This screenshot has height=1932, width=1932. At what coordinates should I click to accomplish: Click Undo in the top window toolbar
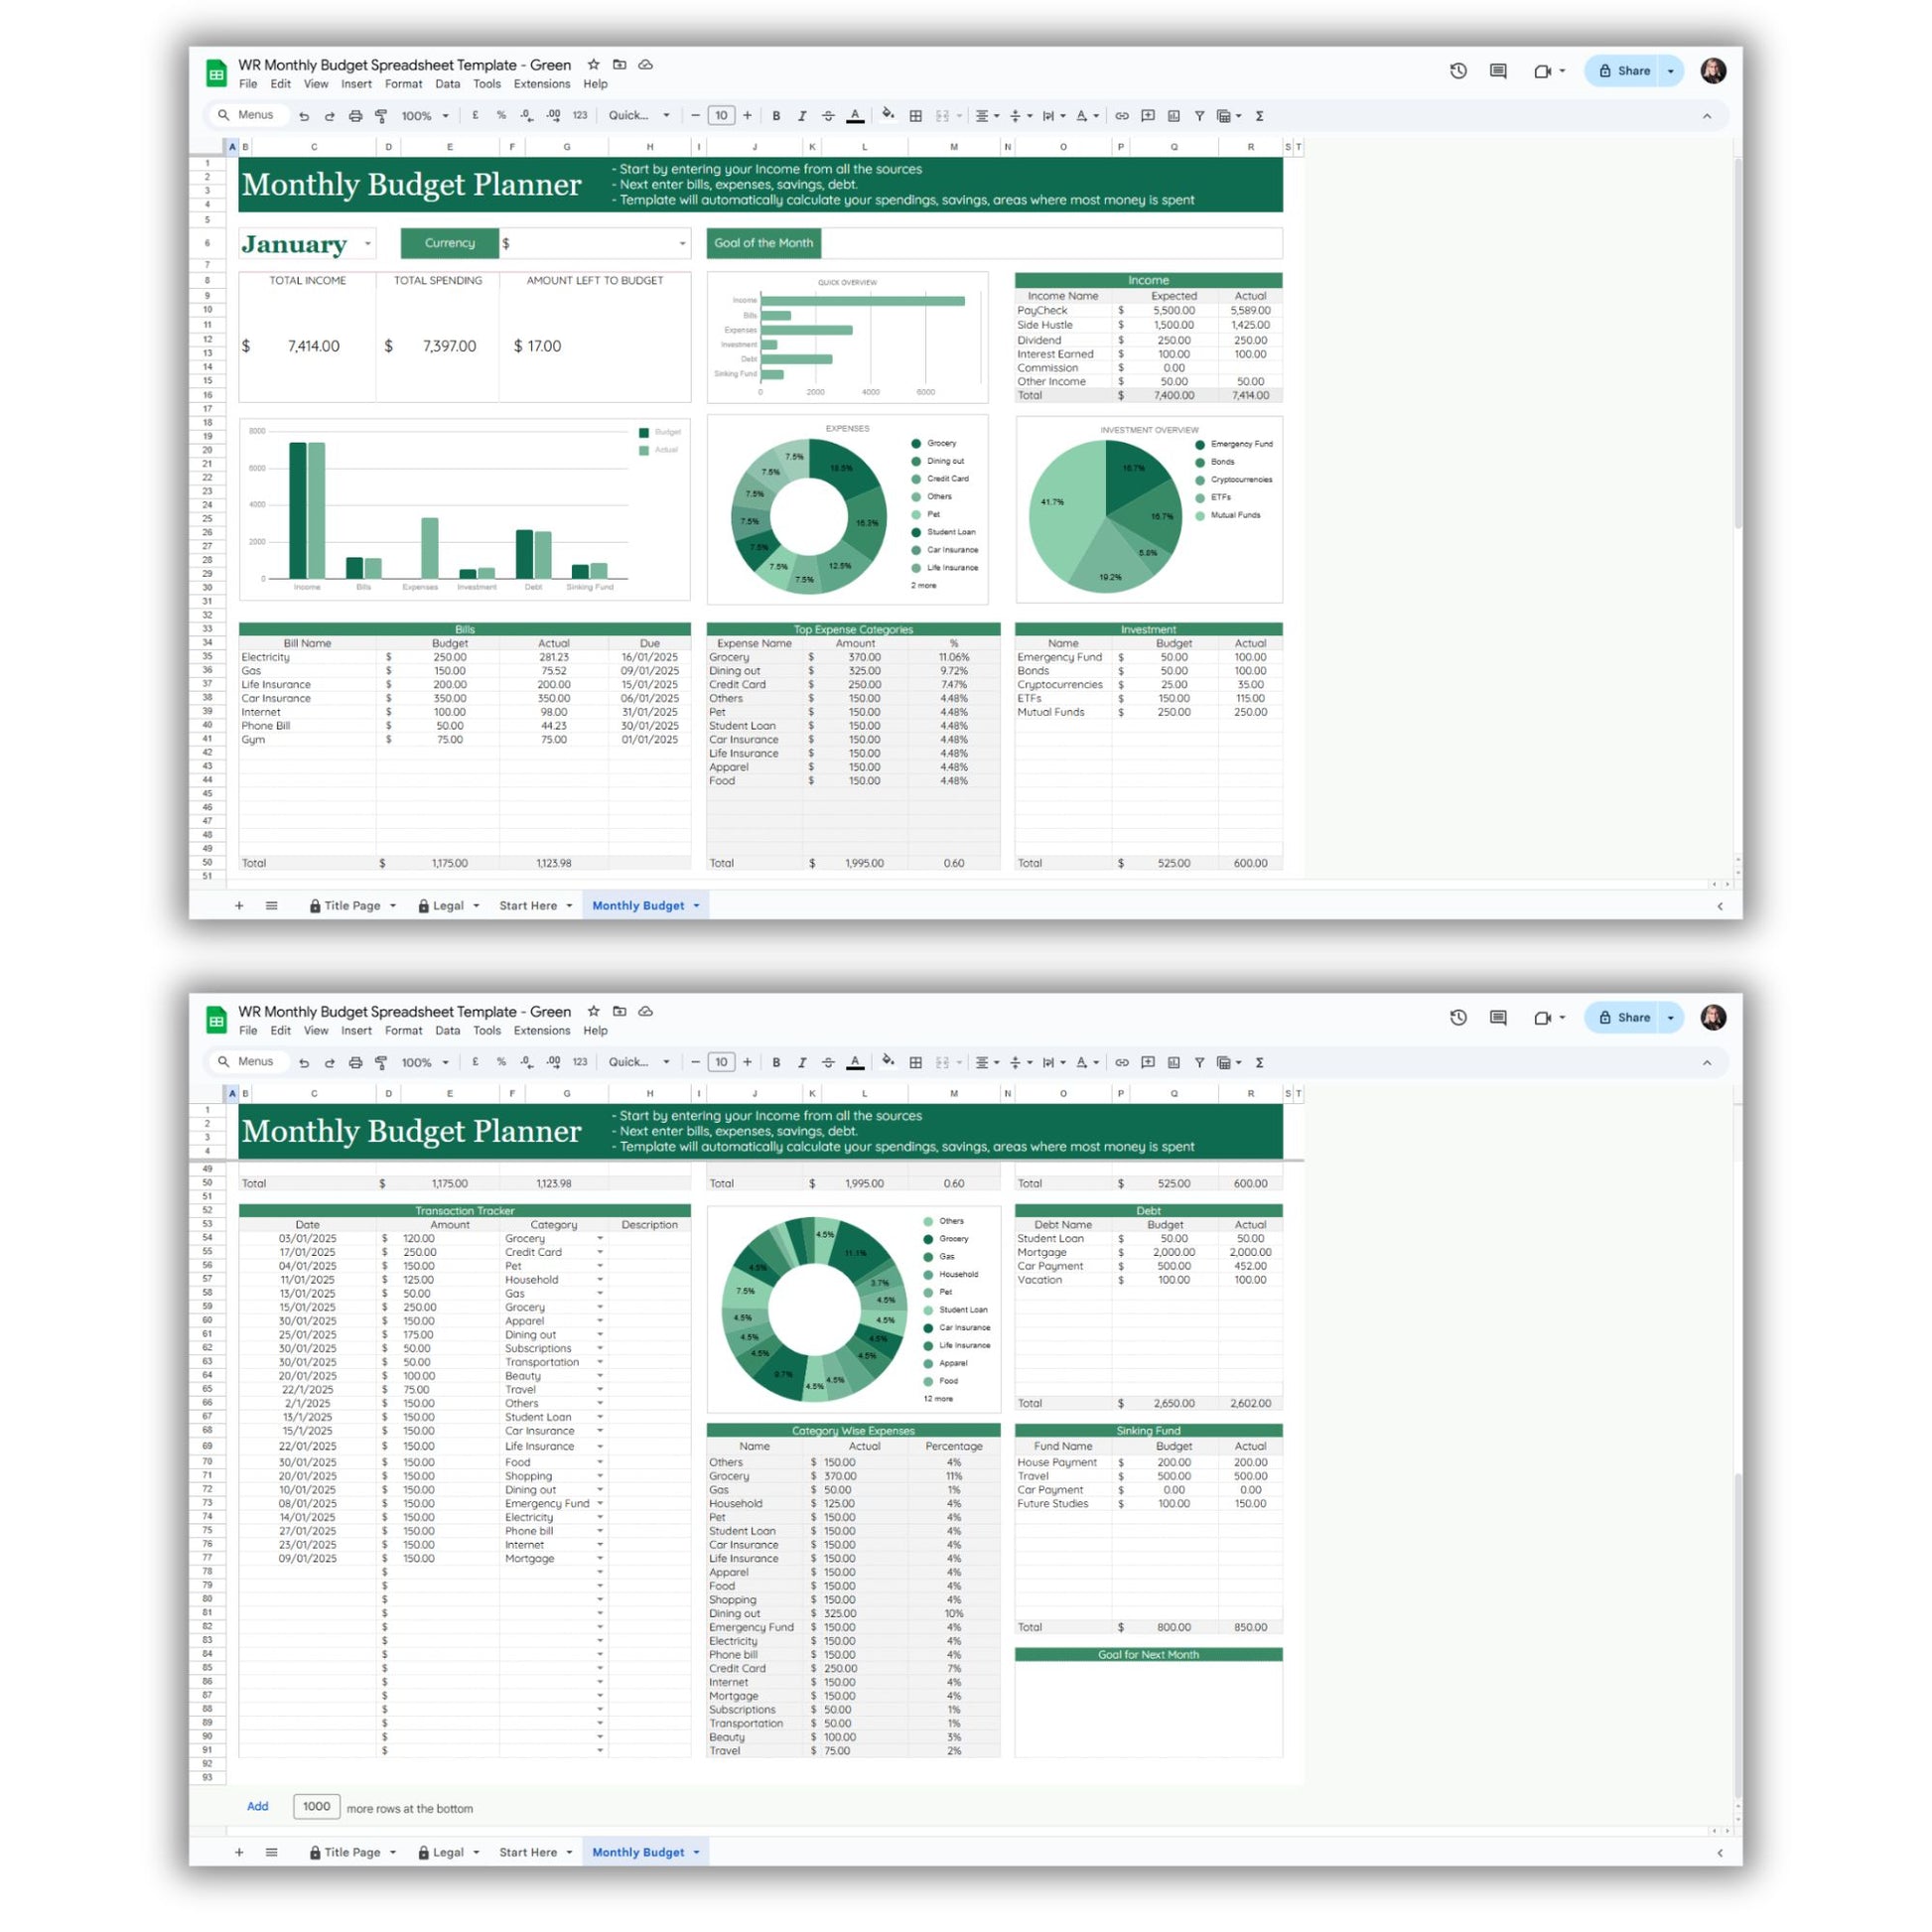[x=304, y=116]
